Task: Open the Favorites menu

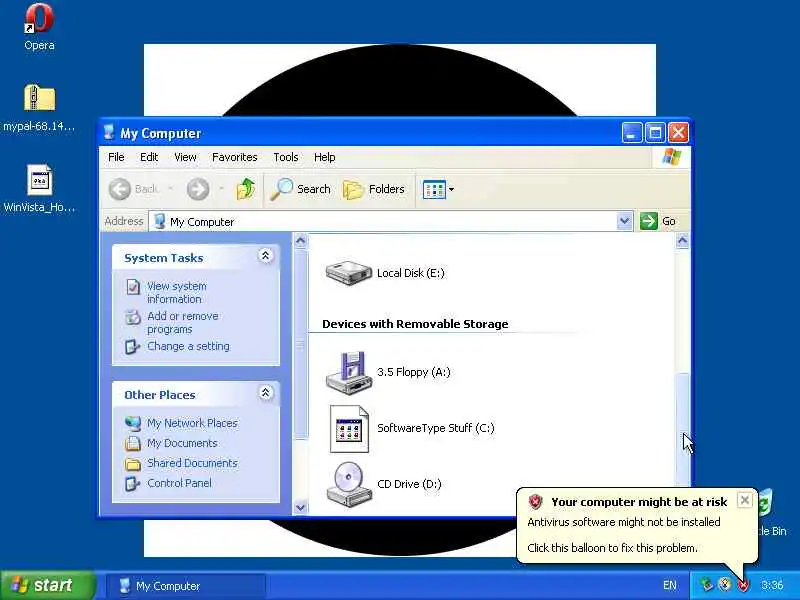Action: point(235,157)
